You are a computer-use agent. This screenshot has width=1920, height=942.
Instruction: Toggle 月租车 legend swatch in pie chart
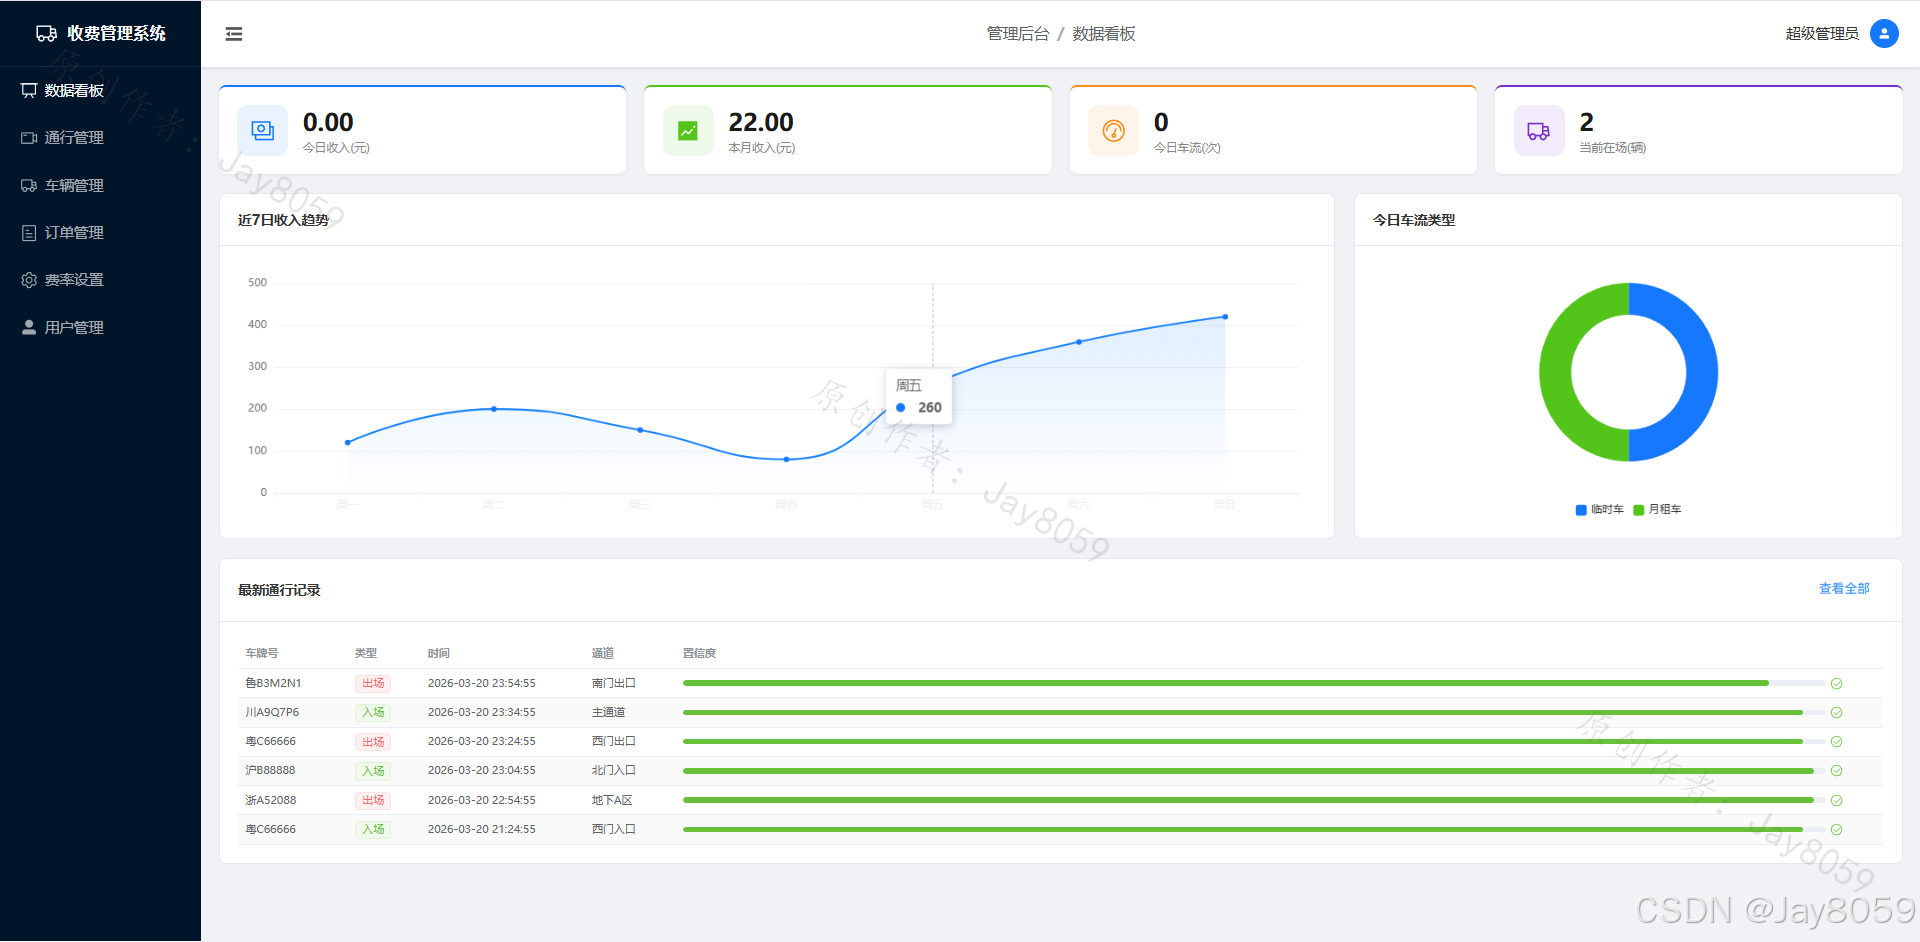click(x=1639, y=510)
